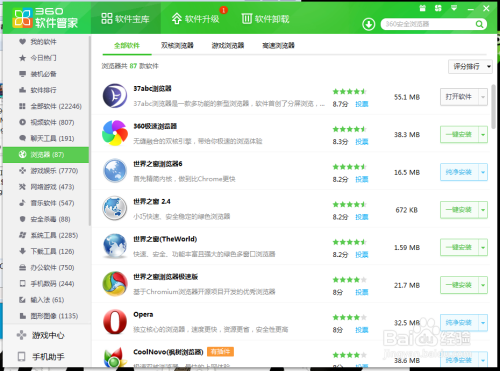This screenshot has width=500, height=371.
Task: Open the download manager arrow icon
Action: coord(368,24)
